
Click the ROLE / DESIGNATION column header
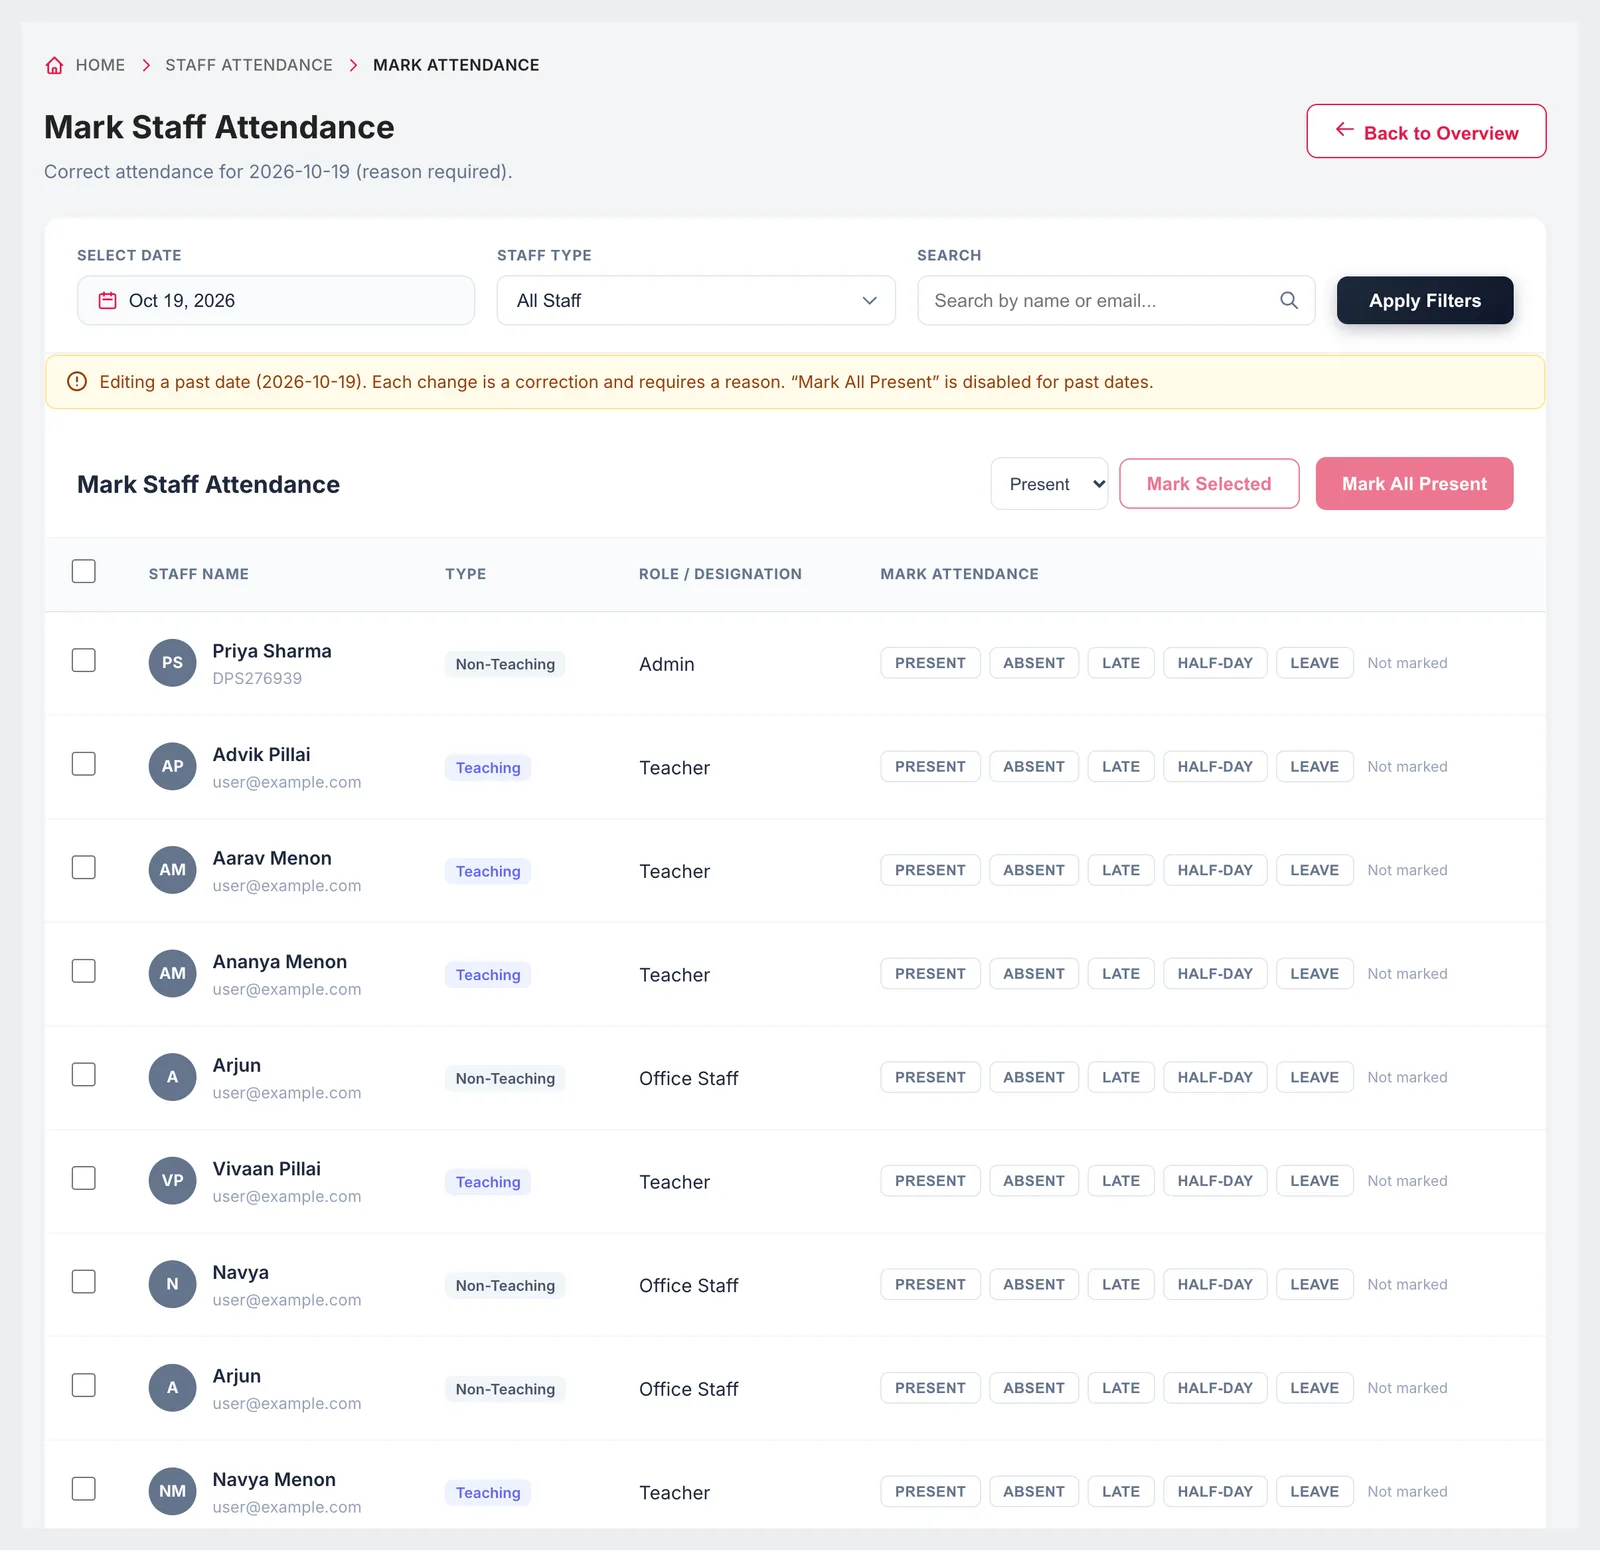click(x=720, y=574)
